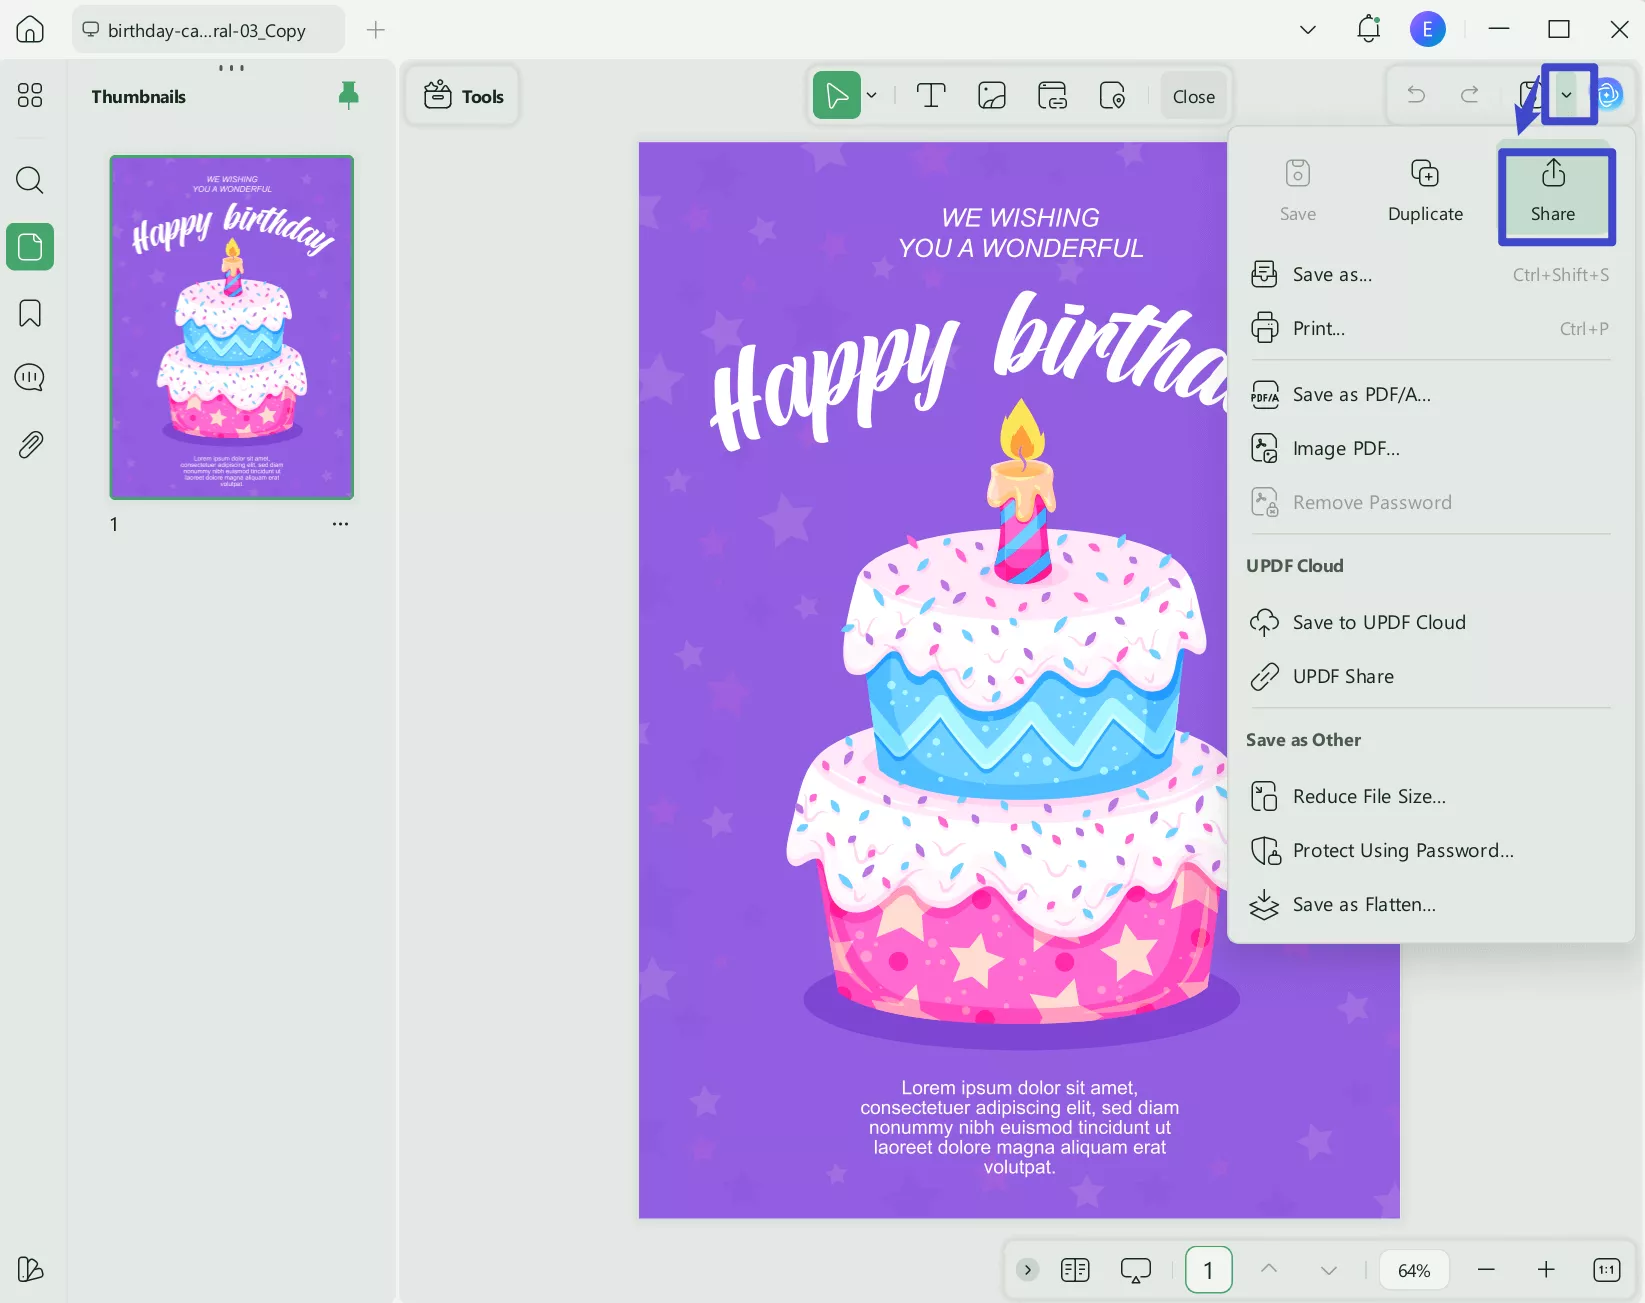Open the Search panel in the sidebar

[x=29, y=180]
